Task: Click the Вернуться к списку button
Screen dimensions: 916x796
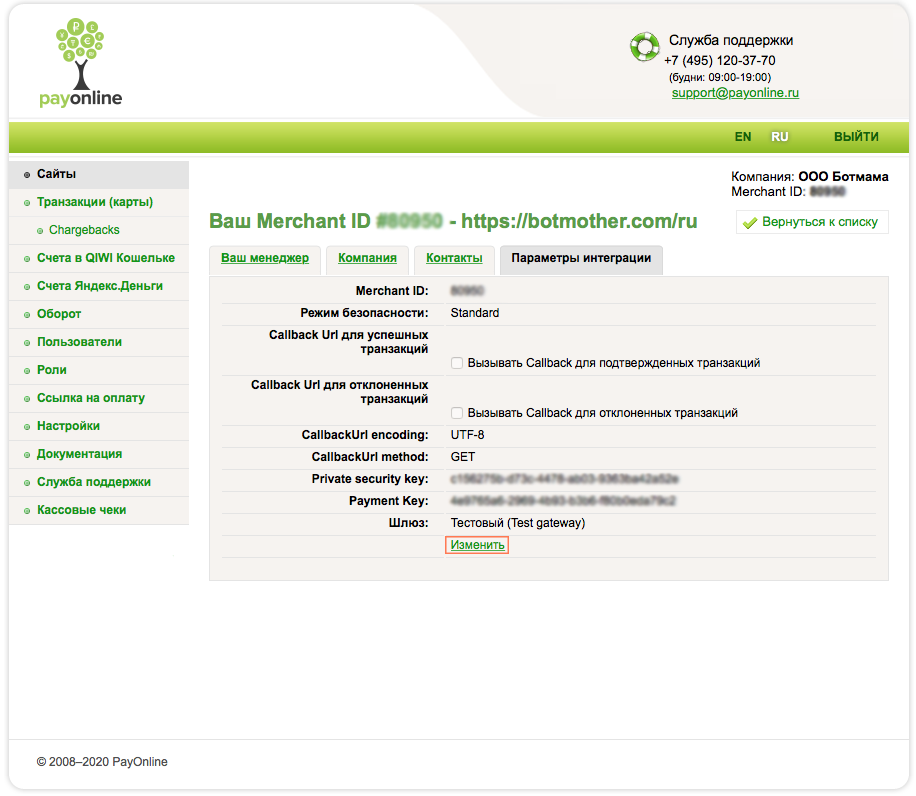Action: (812, 222)
